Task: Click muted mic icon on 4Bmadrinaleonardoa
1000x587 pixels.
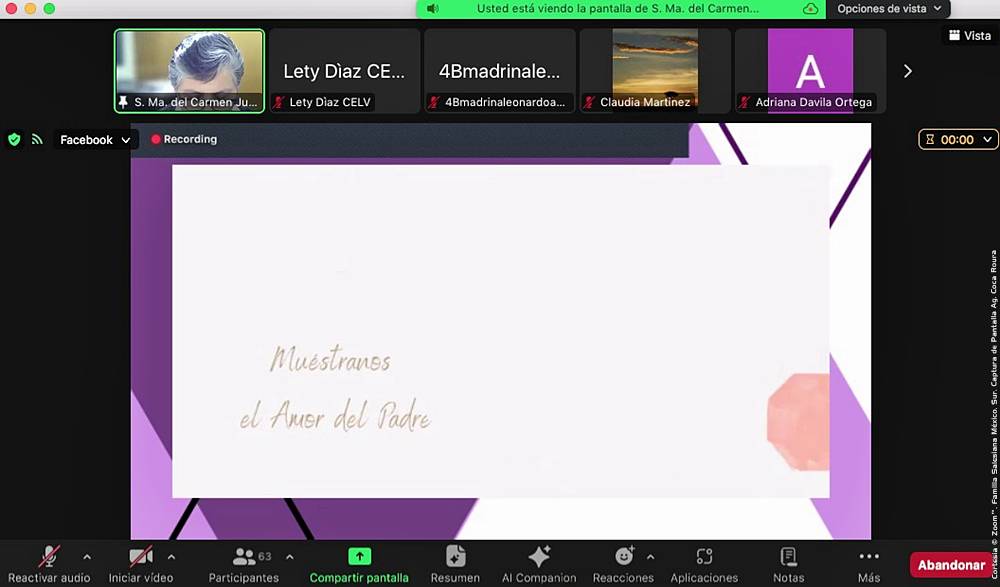Action: coord(434,102)
